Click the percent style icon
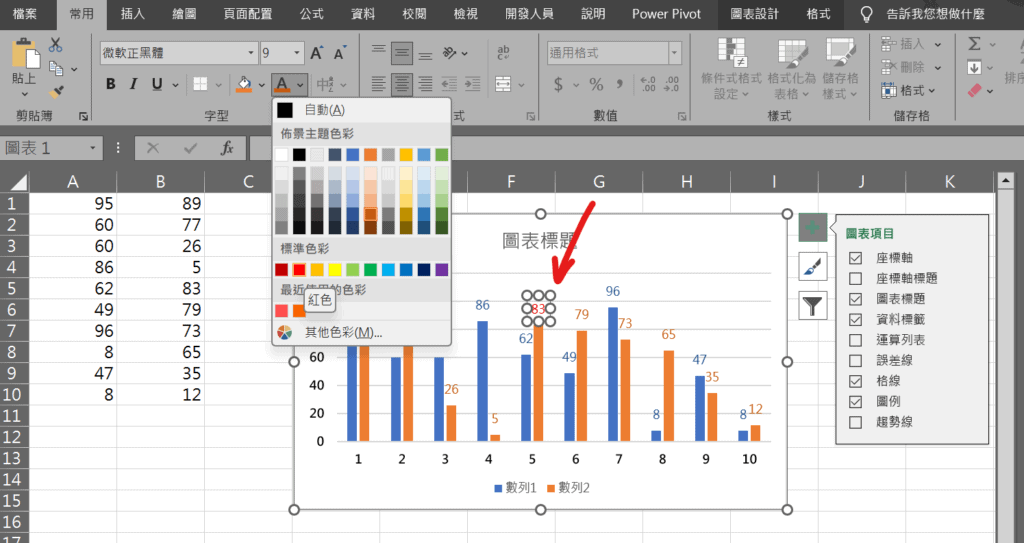Screen dimensions: 1024x543 tap(596, 84)
